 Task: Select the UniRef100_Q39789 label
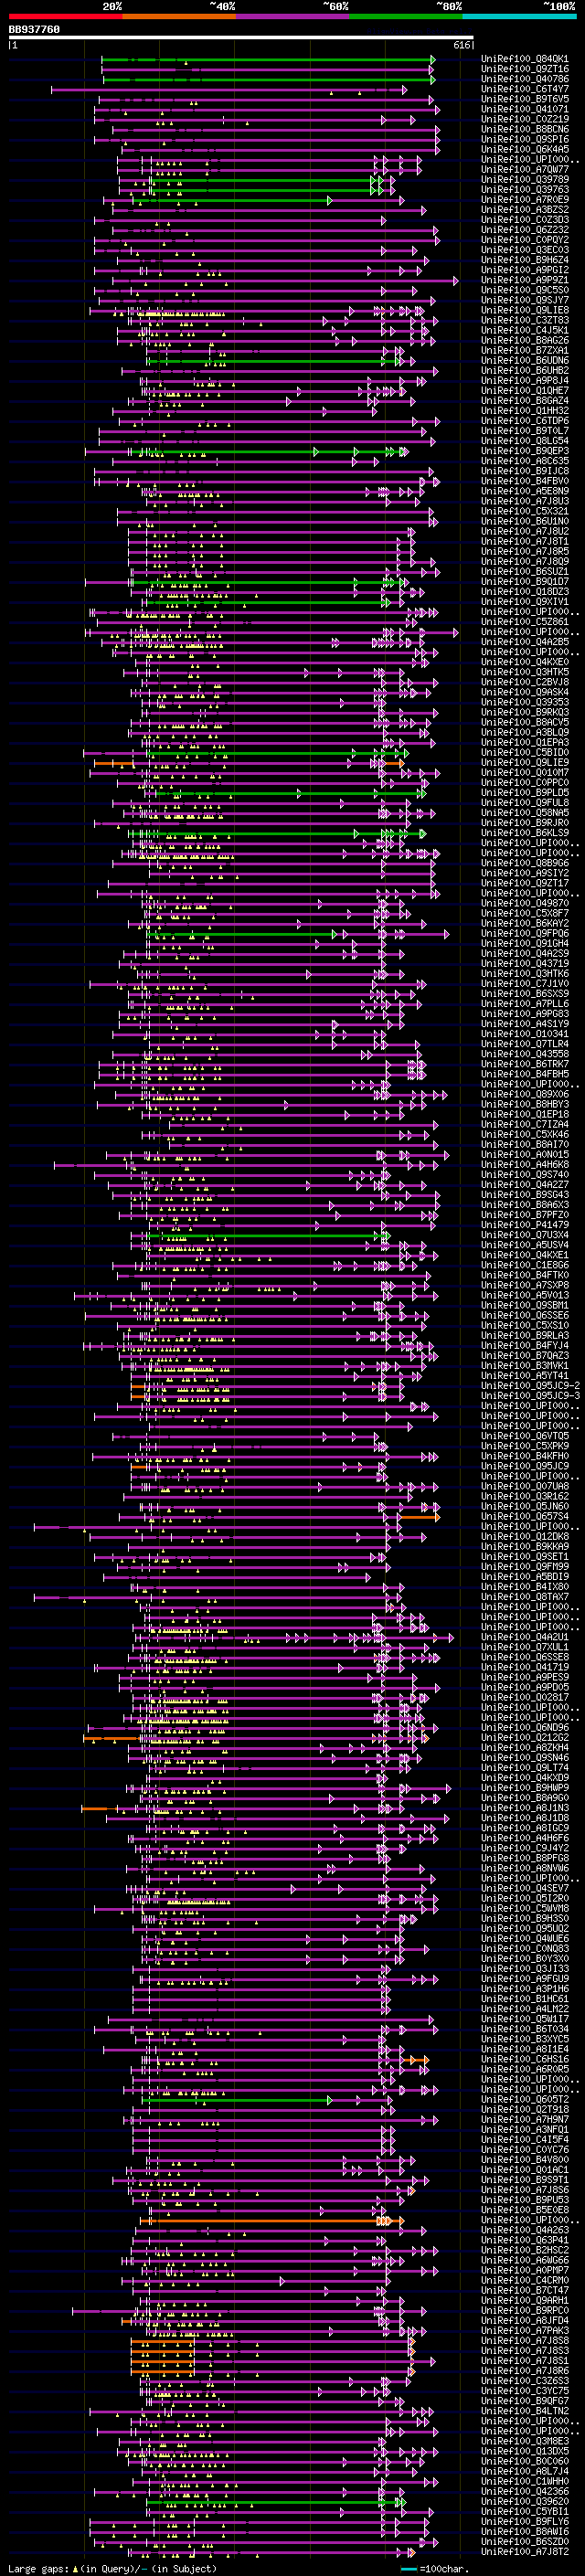pos(525,180)
